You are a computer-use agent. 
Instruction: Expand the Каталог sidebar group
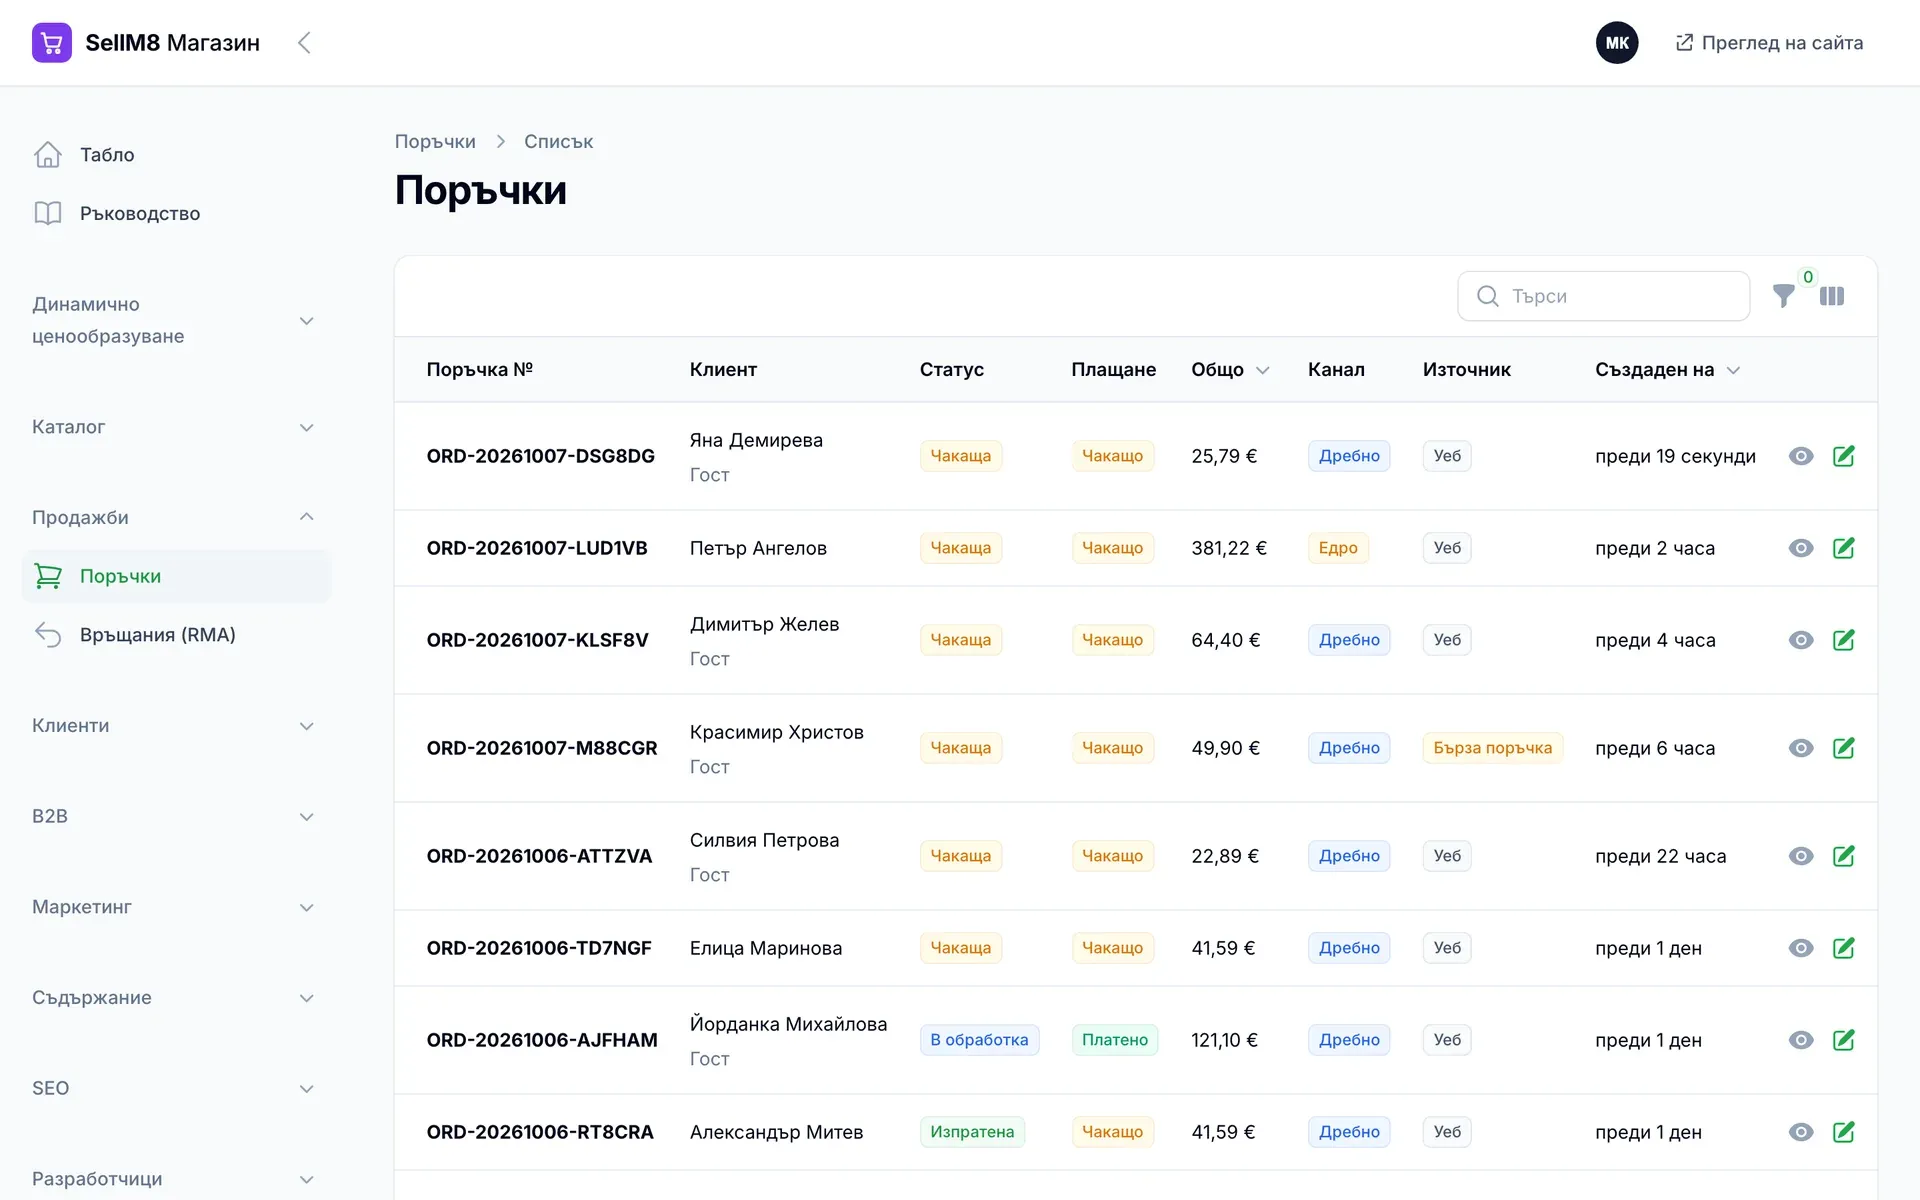[x=176, y=427]
